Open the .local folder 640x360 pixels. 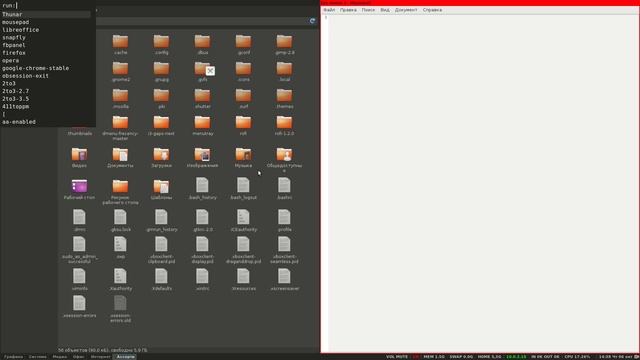[284, 71]
